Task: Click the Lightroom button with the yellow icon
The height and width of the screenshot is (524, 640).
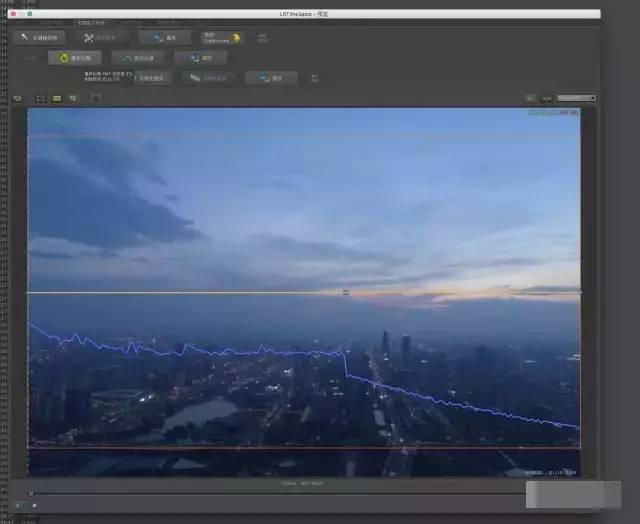Action: [x=222, y=37]
